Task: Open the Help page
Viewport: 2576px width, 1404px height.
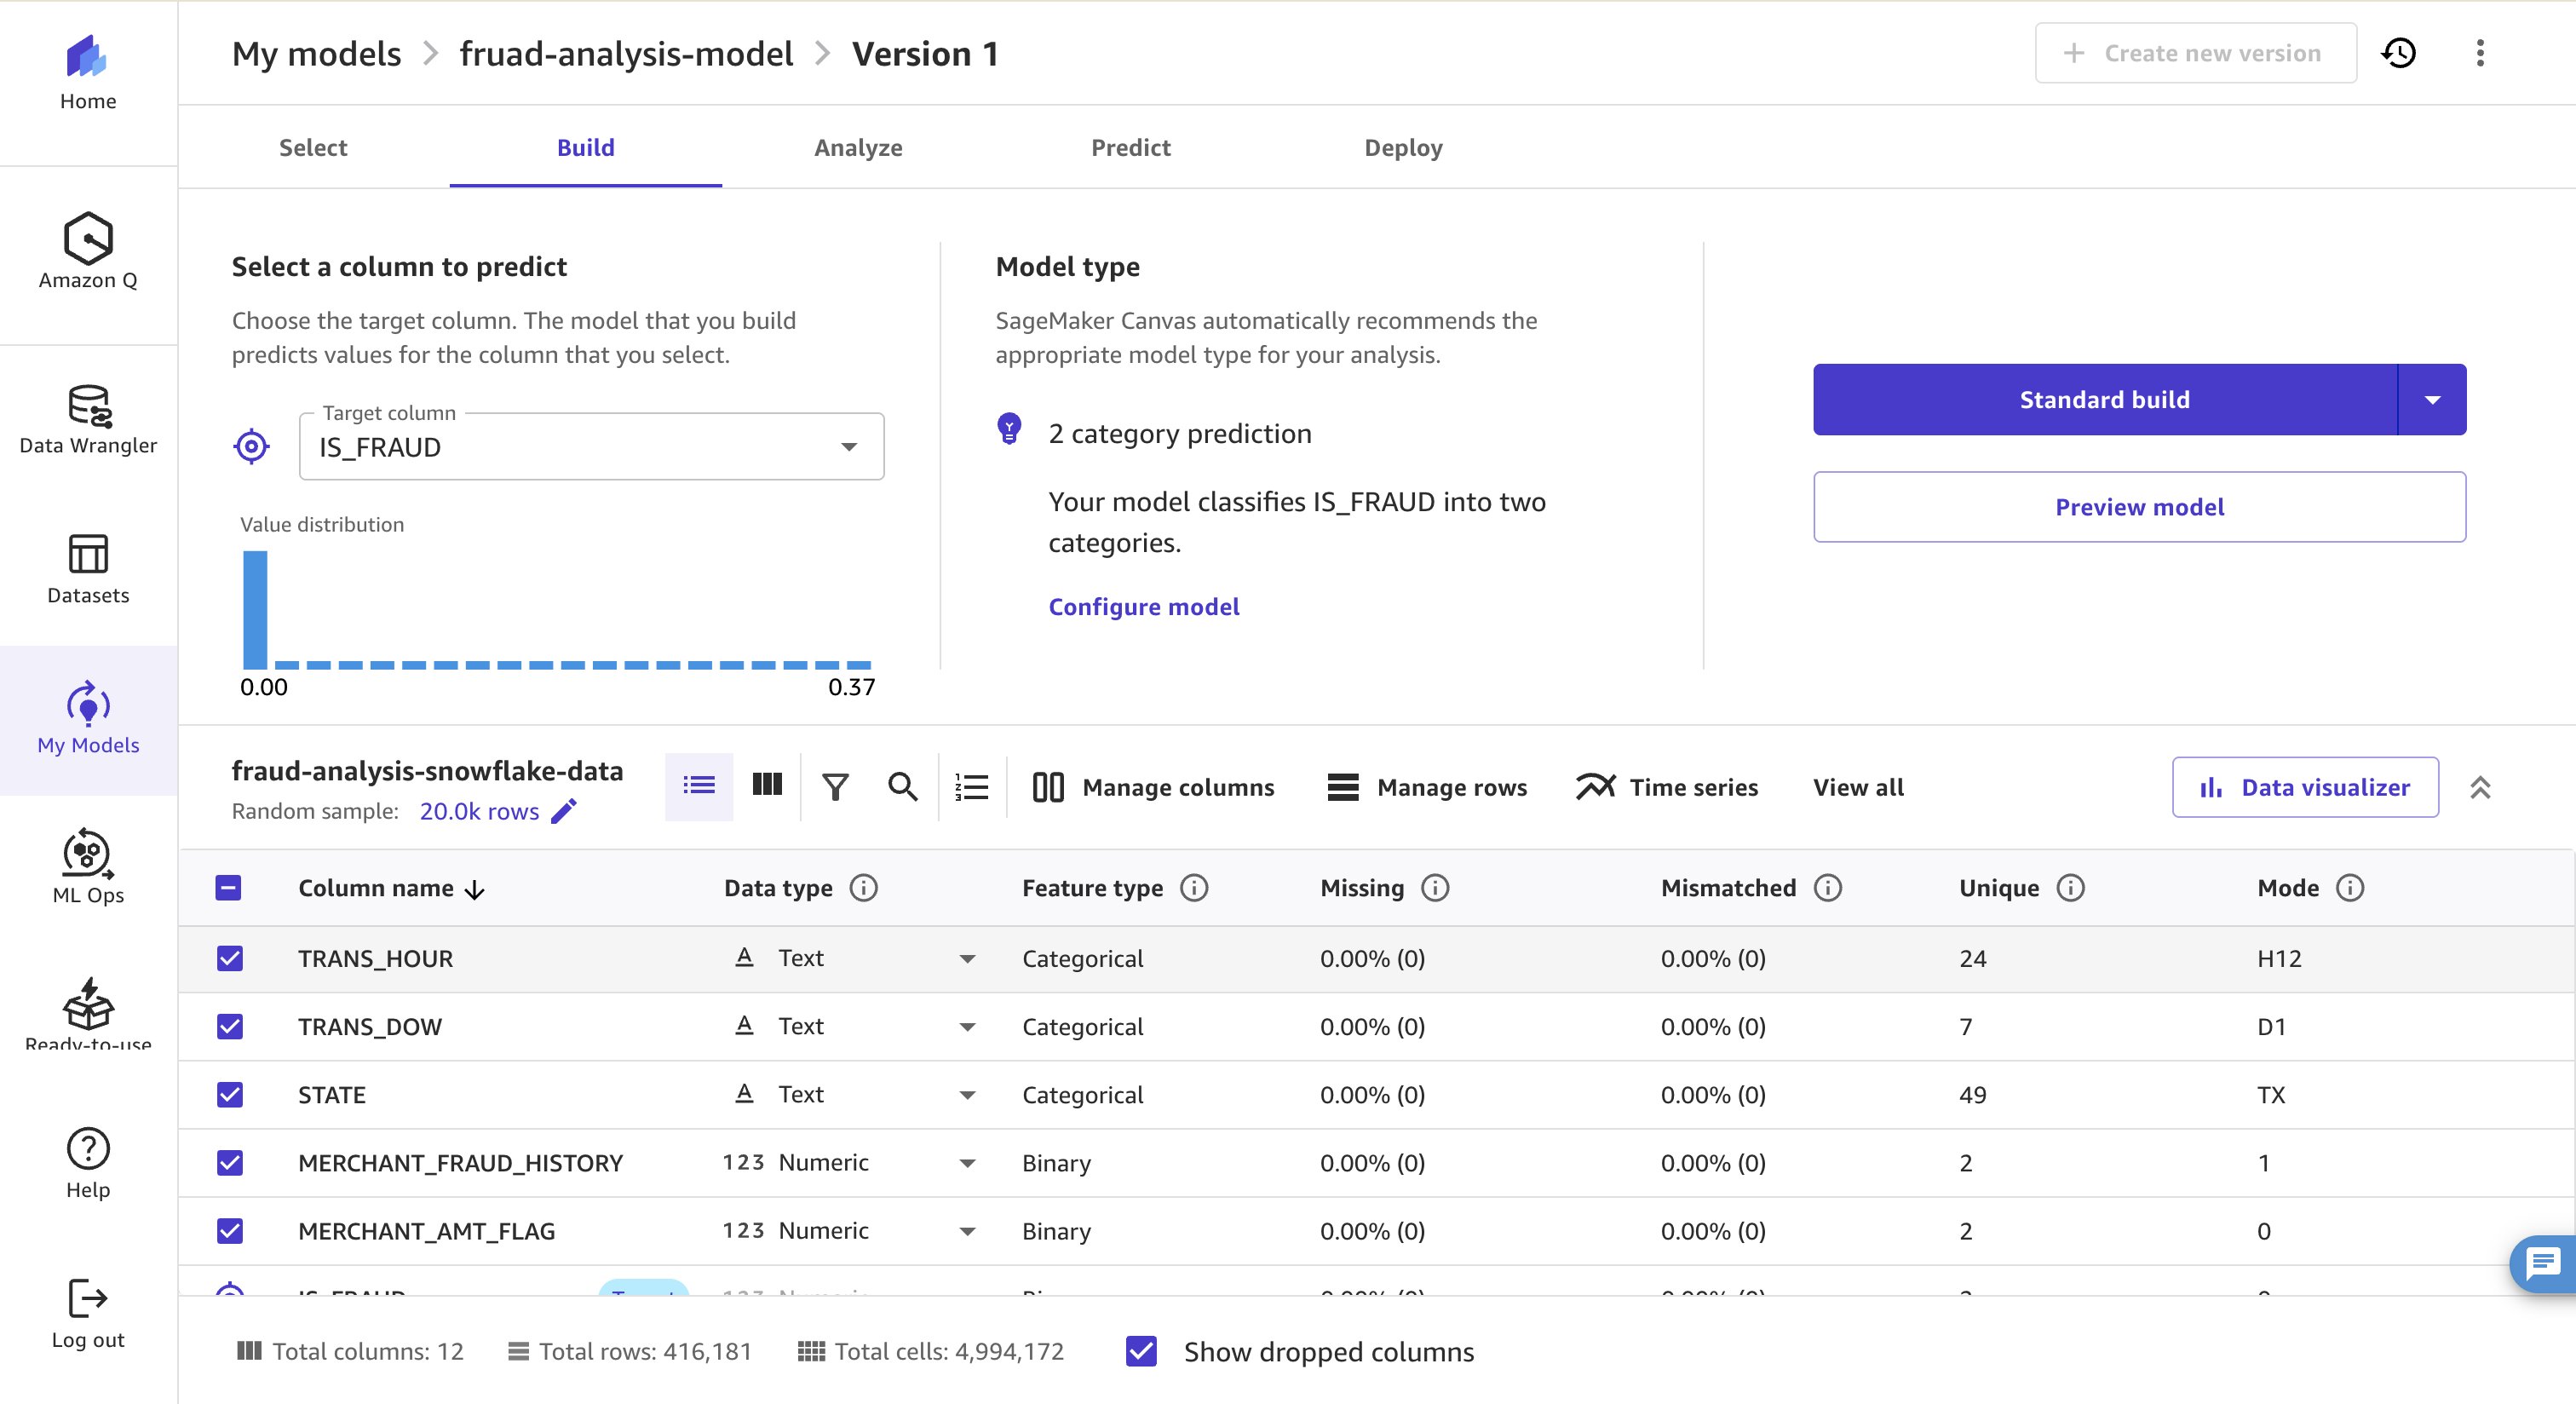Action: [x=88, y=1164]
